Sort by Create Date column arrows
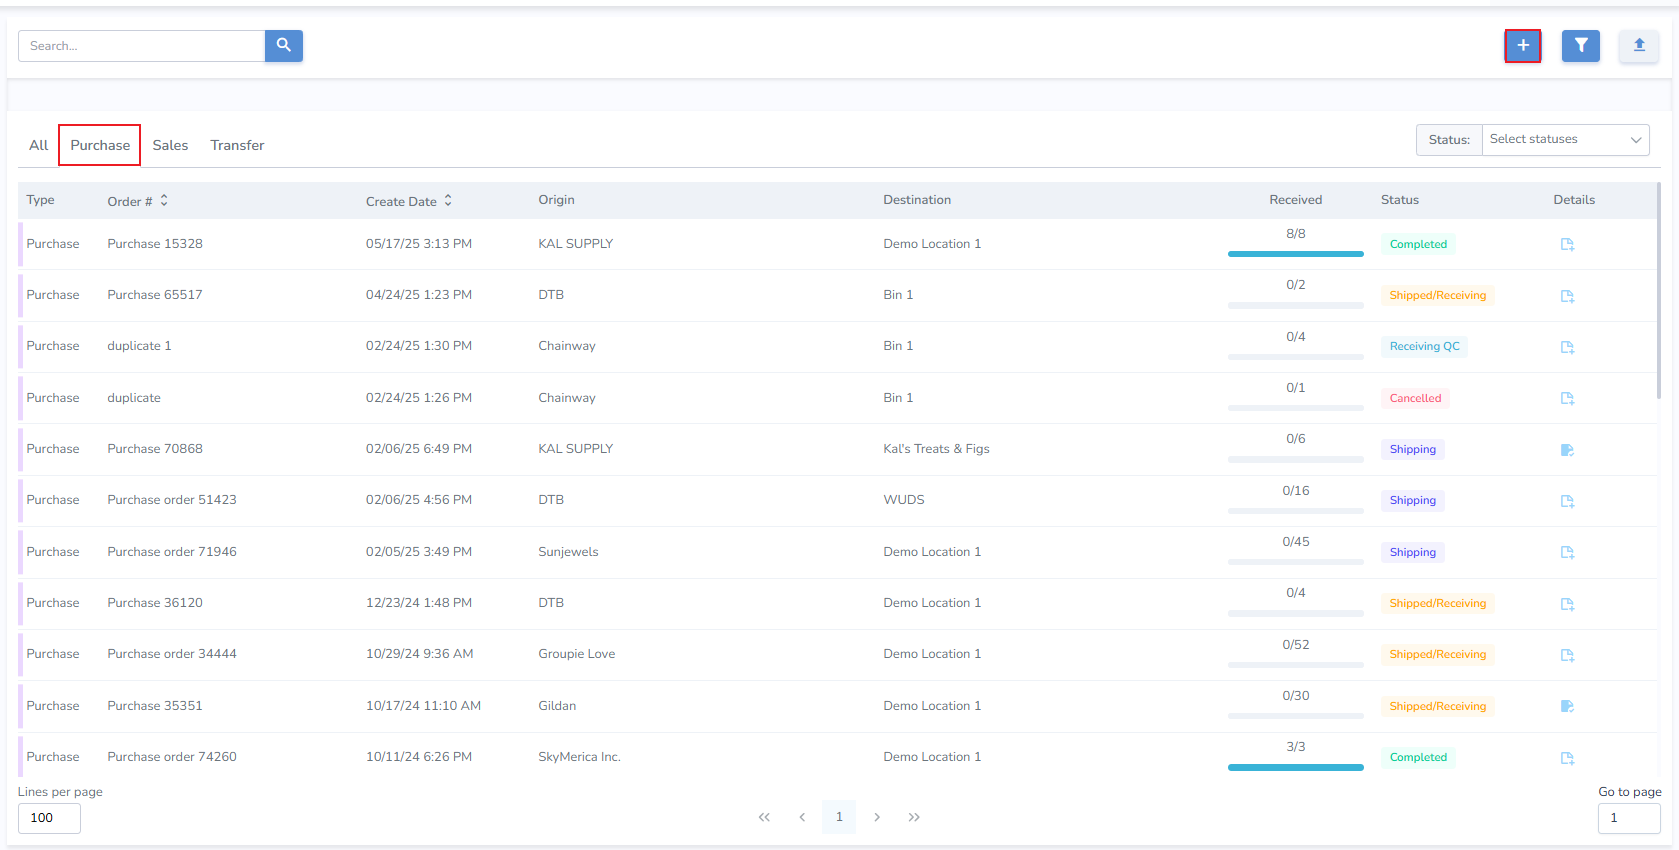Viewport: 1679px width, 850px height. click(x=448, y=201)
